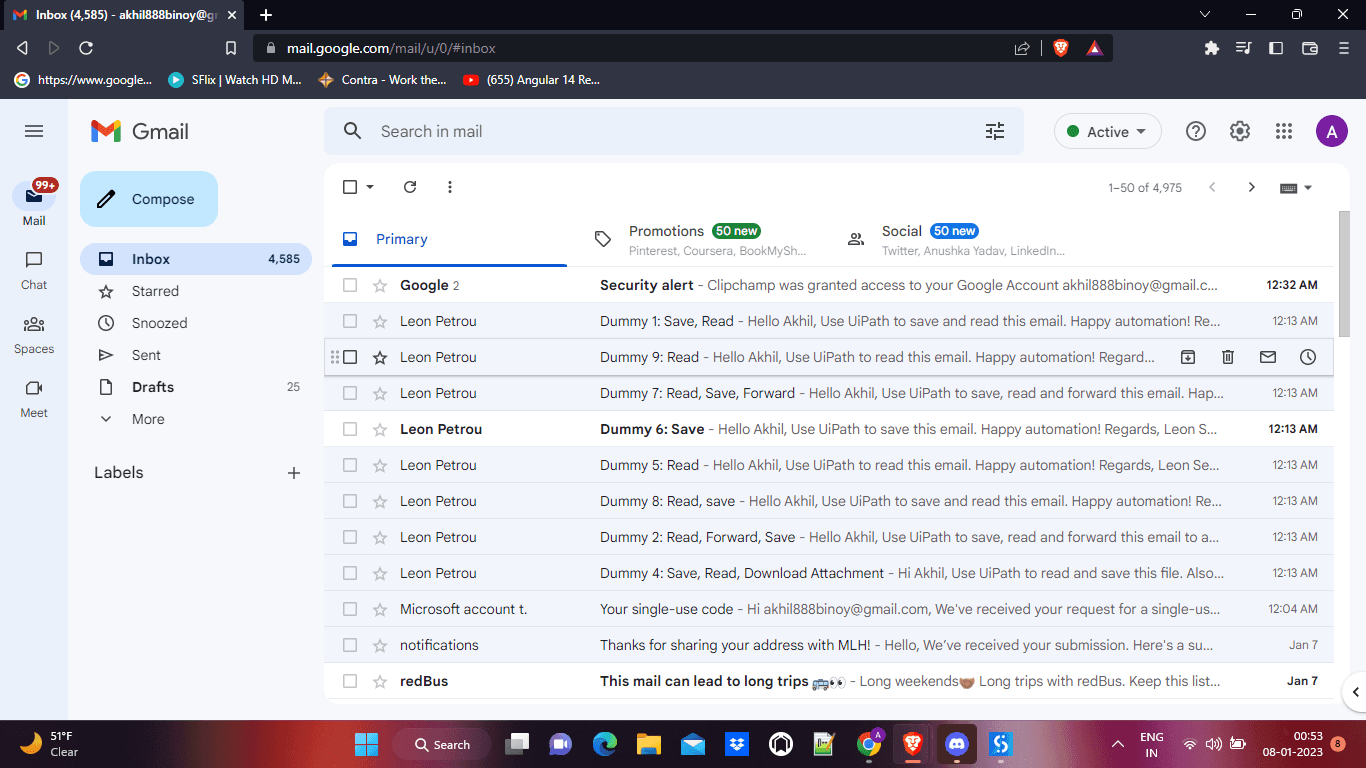The width and height of the screenshot is (1366, 768).
Task: Open the Google apps grid
Action: point(1284,131)
